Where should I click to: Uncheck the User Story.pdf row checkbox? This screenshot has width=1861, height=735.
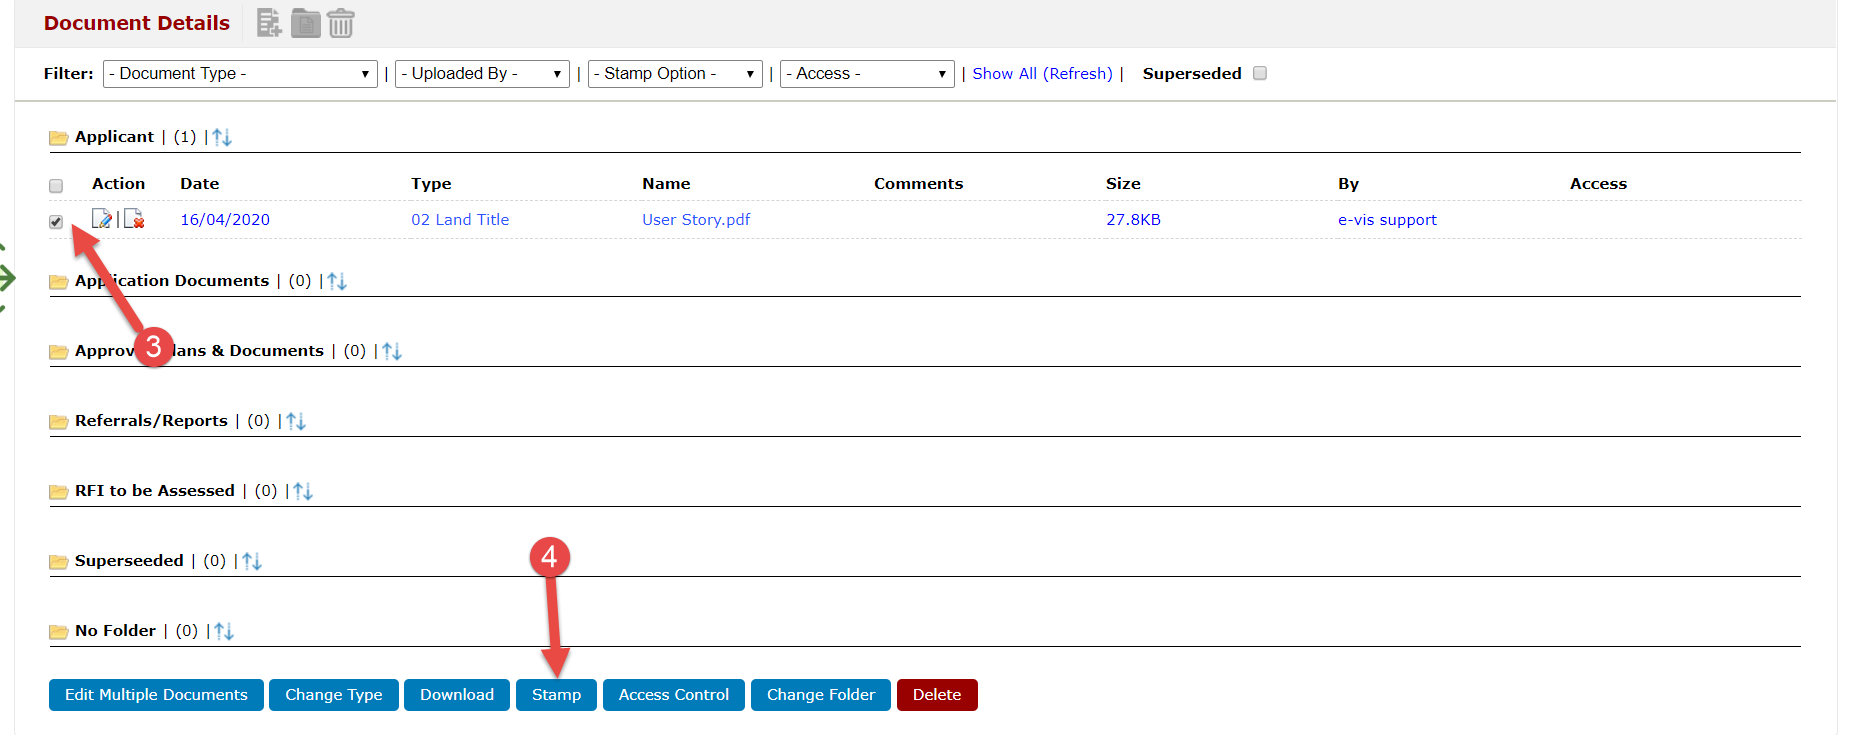(x=56, y=222)
